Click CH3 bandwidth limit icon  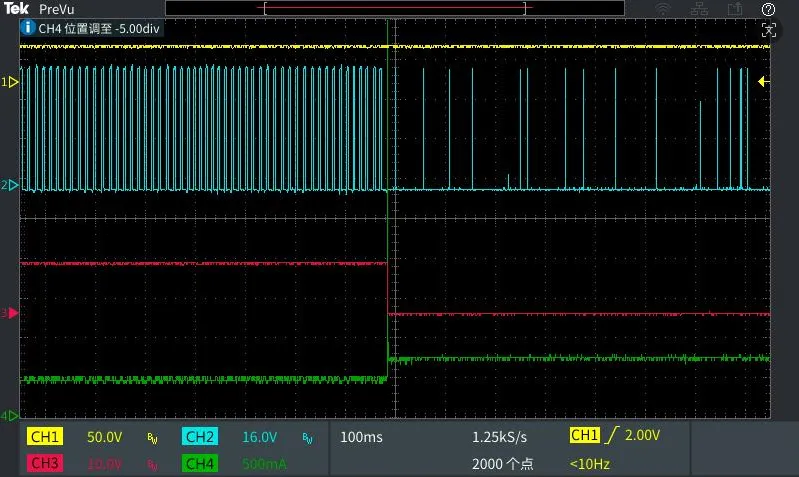coord(152,464)
